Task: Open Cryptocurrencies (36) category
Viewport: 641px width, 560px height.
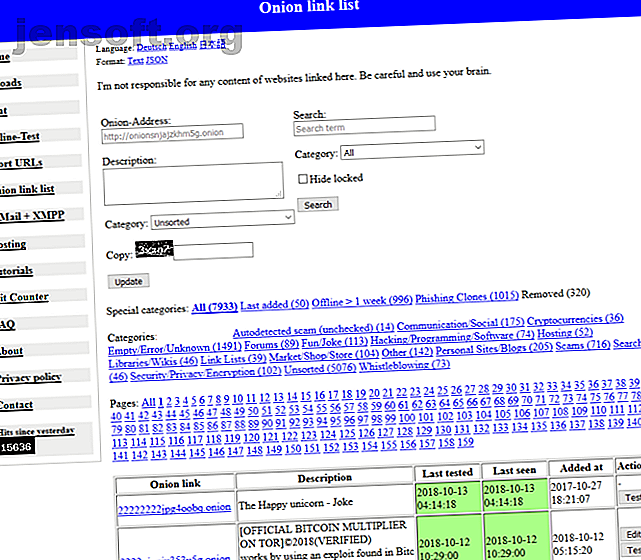Action: [575, 319]
